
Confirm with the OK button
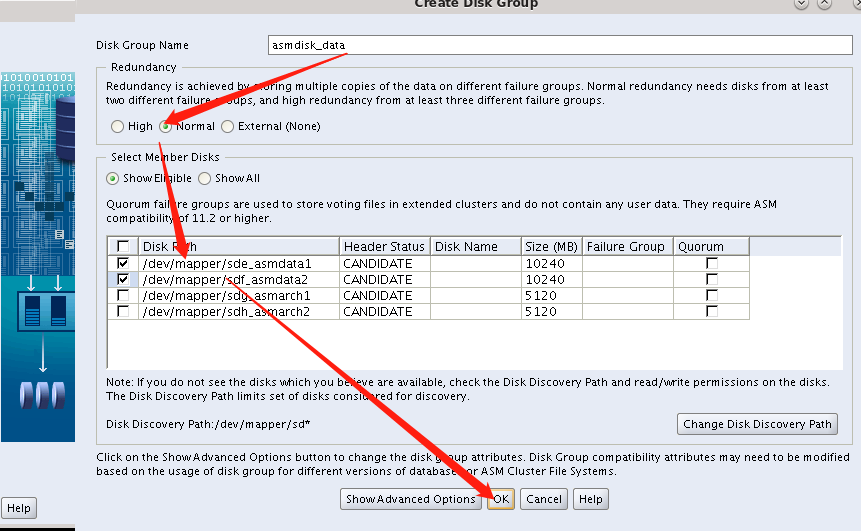pyautogui.click(x=501, y=499)
